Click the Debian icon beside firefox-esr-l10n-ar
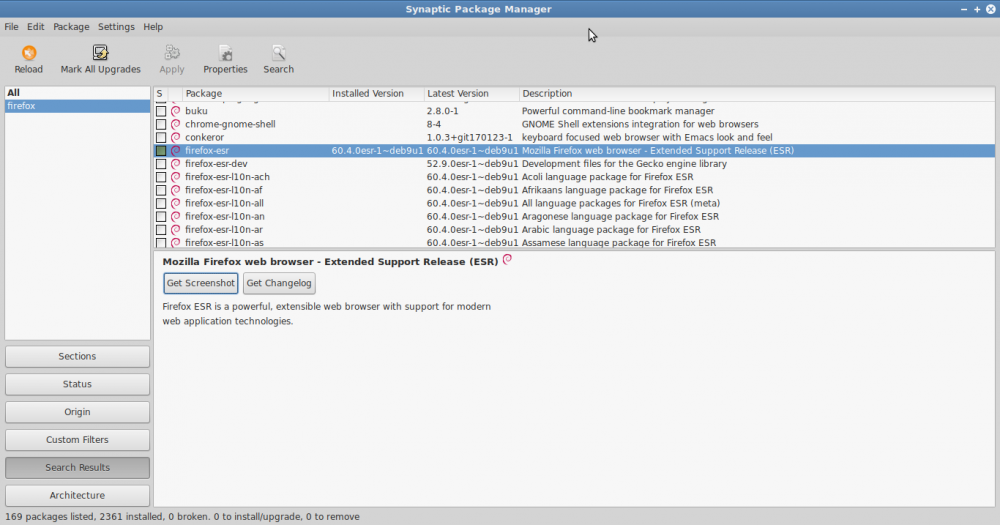This screenshot has height=525, width=1000. click(x=175, y=230)
